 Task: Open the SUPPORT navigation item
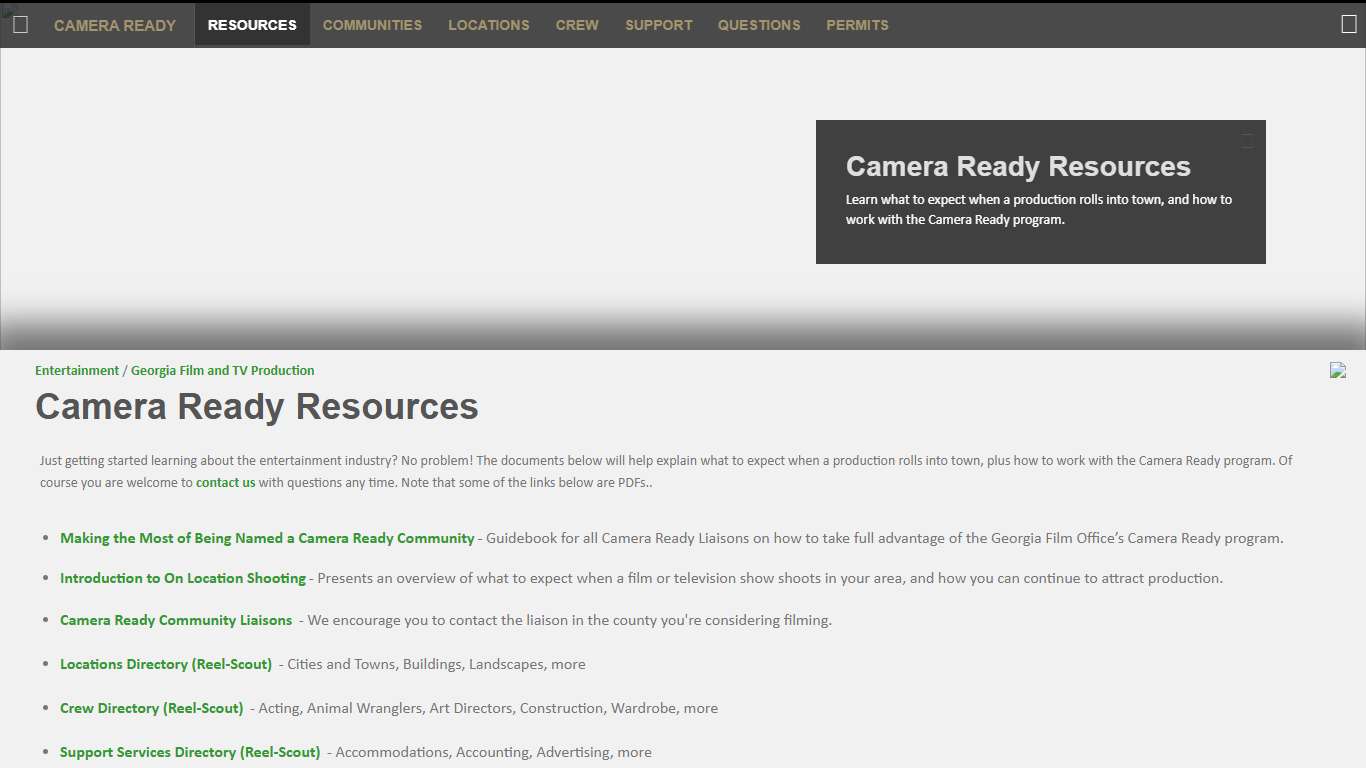coord(658,25)
